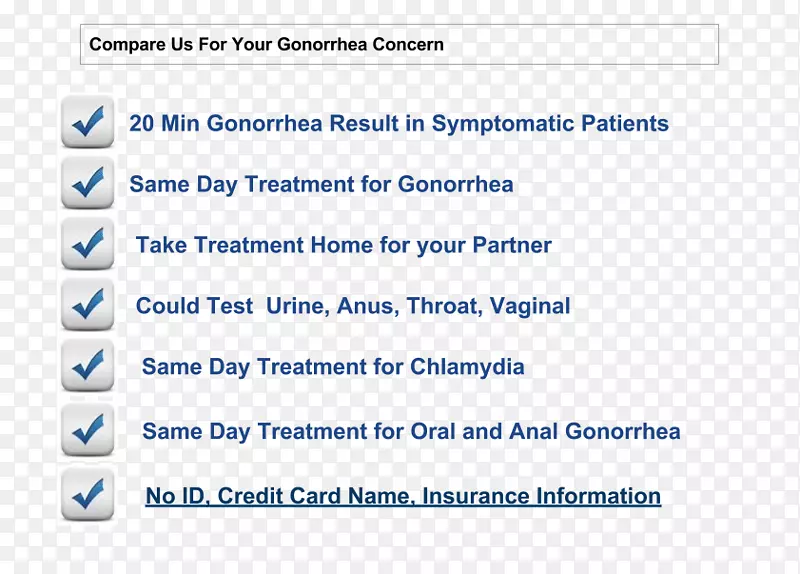Click the Same Day Treatment for Gonorrhea text
The width and height of the screenshot is (800, 574).
pos(321,184)
